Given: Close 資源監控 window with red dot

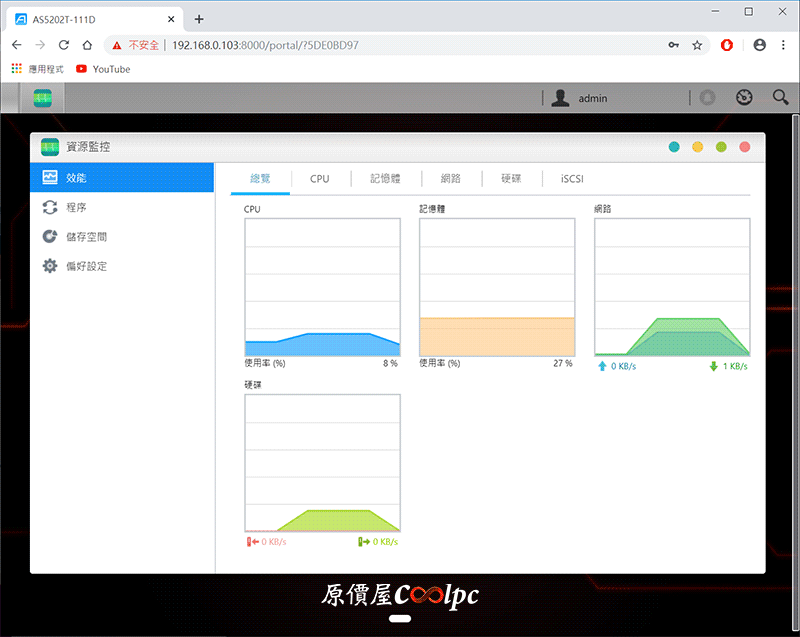Looking at the screenshot, I should tap(745, 147).
